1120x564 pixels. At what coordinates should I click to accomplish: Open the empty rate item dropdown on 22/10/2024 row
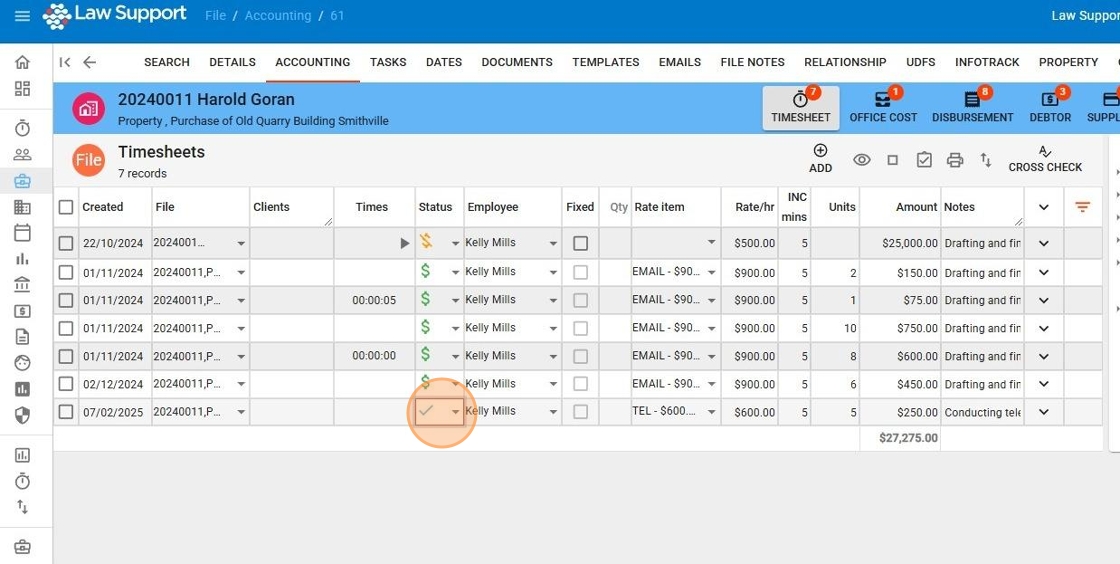pos(711,243)
